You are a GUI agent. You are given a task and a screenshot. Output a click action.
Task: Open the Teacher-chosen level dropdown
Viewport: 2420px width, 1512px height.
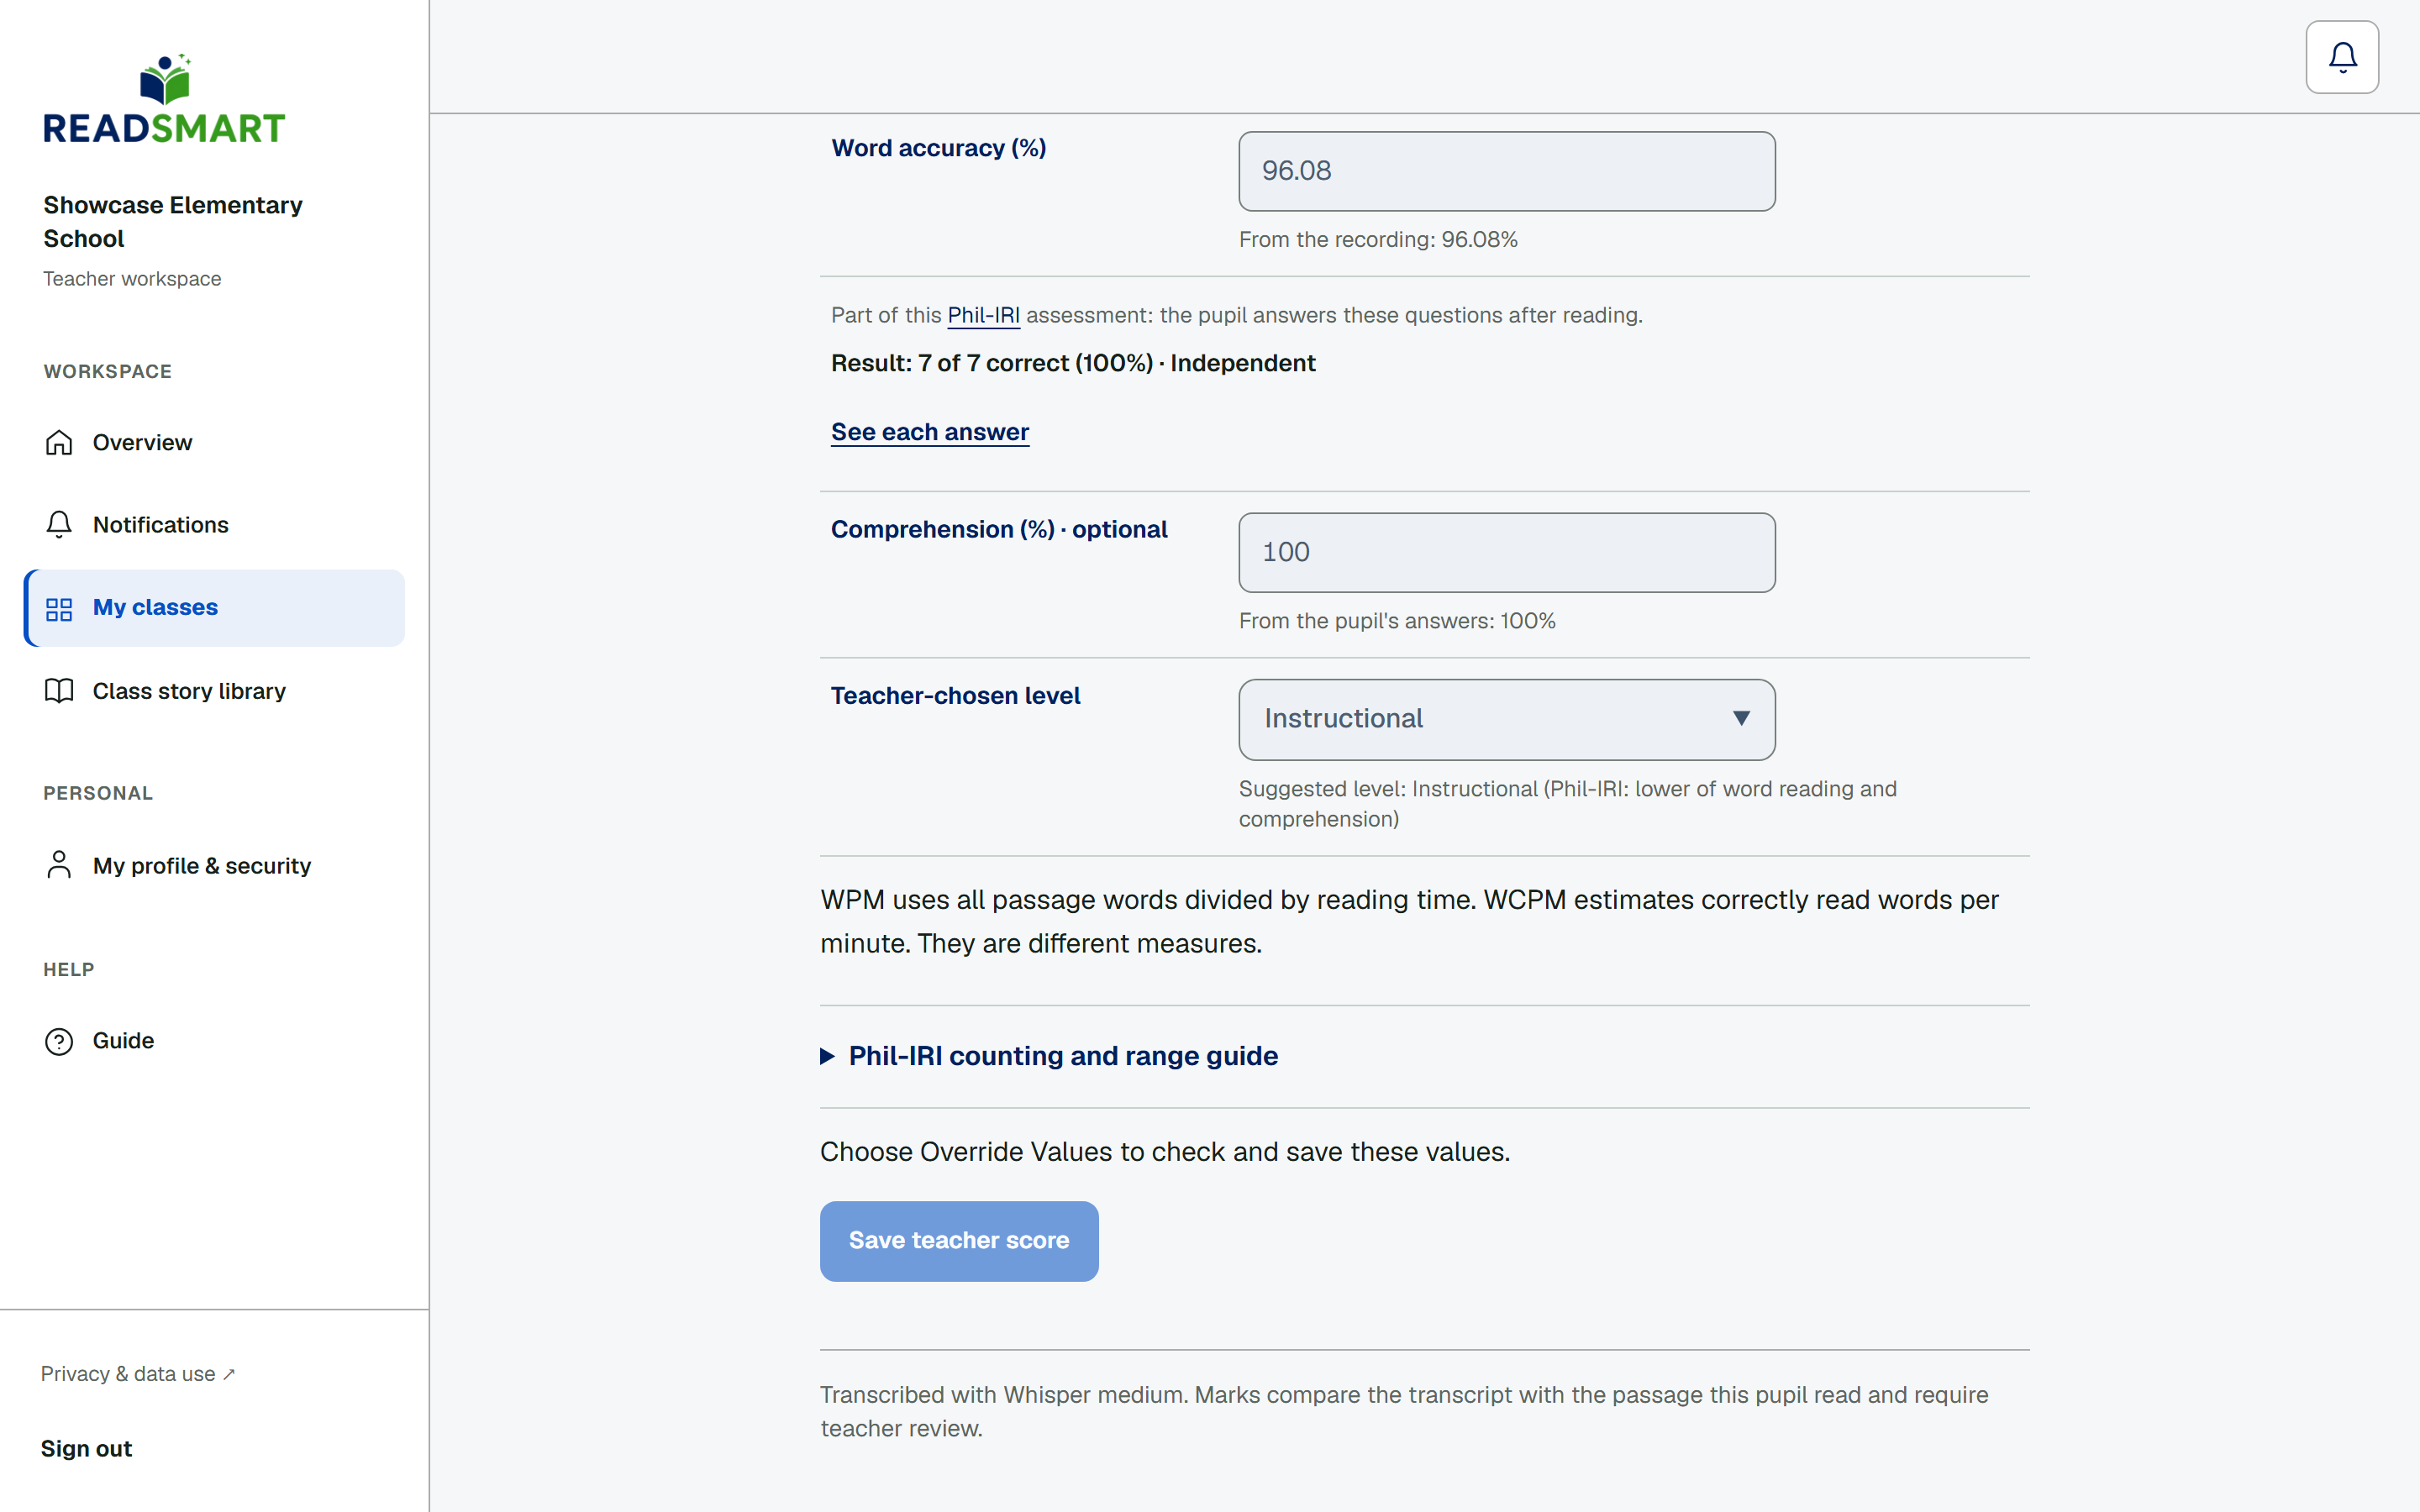point(1507,719)
